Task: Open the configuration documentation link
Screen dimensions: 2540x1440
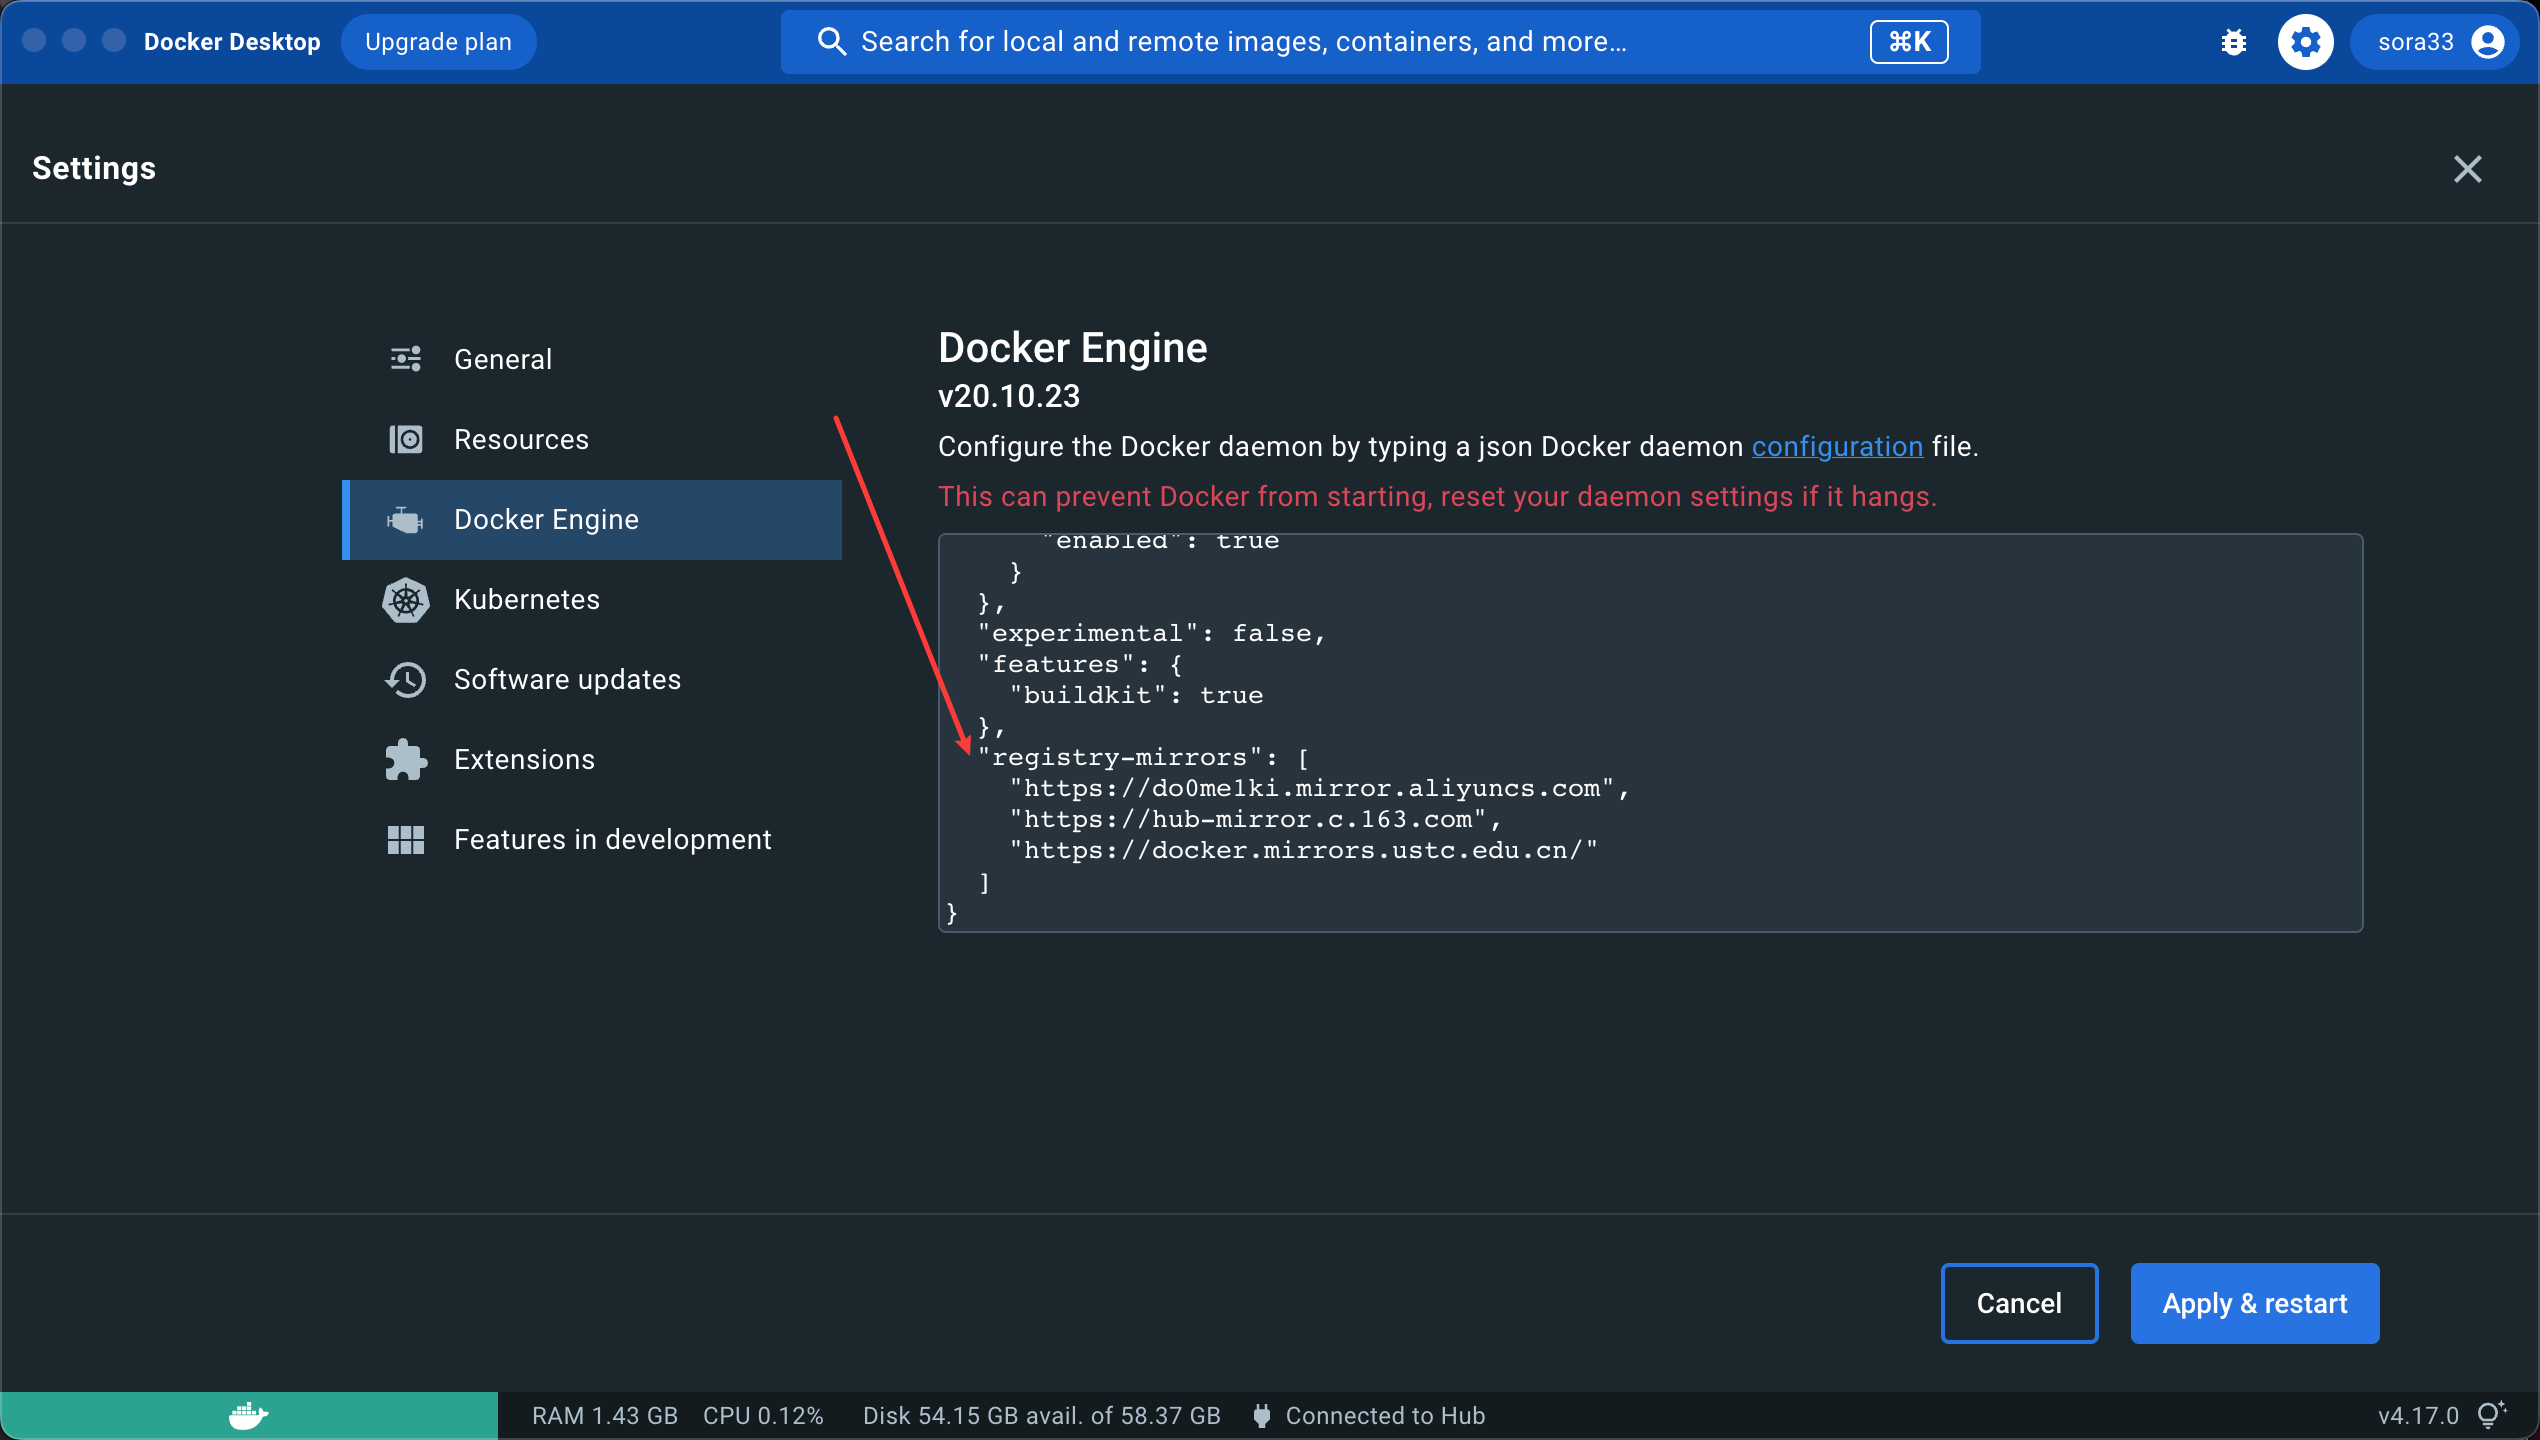Action: tap(1836, 447)
